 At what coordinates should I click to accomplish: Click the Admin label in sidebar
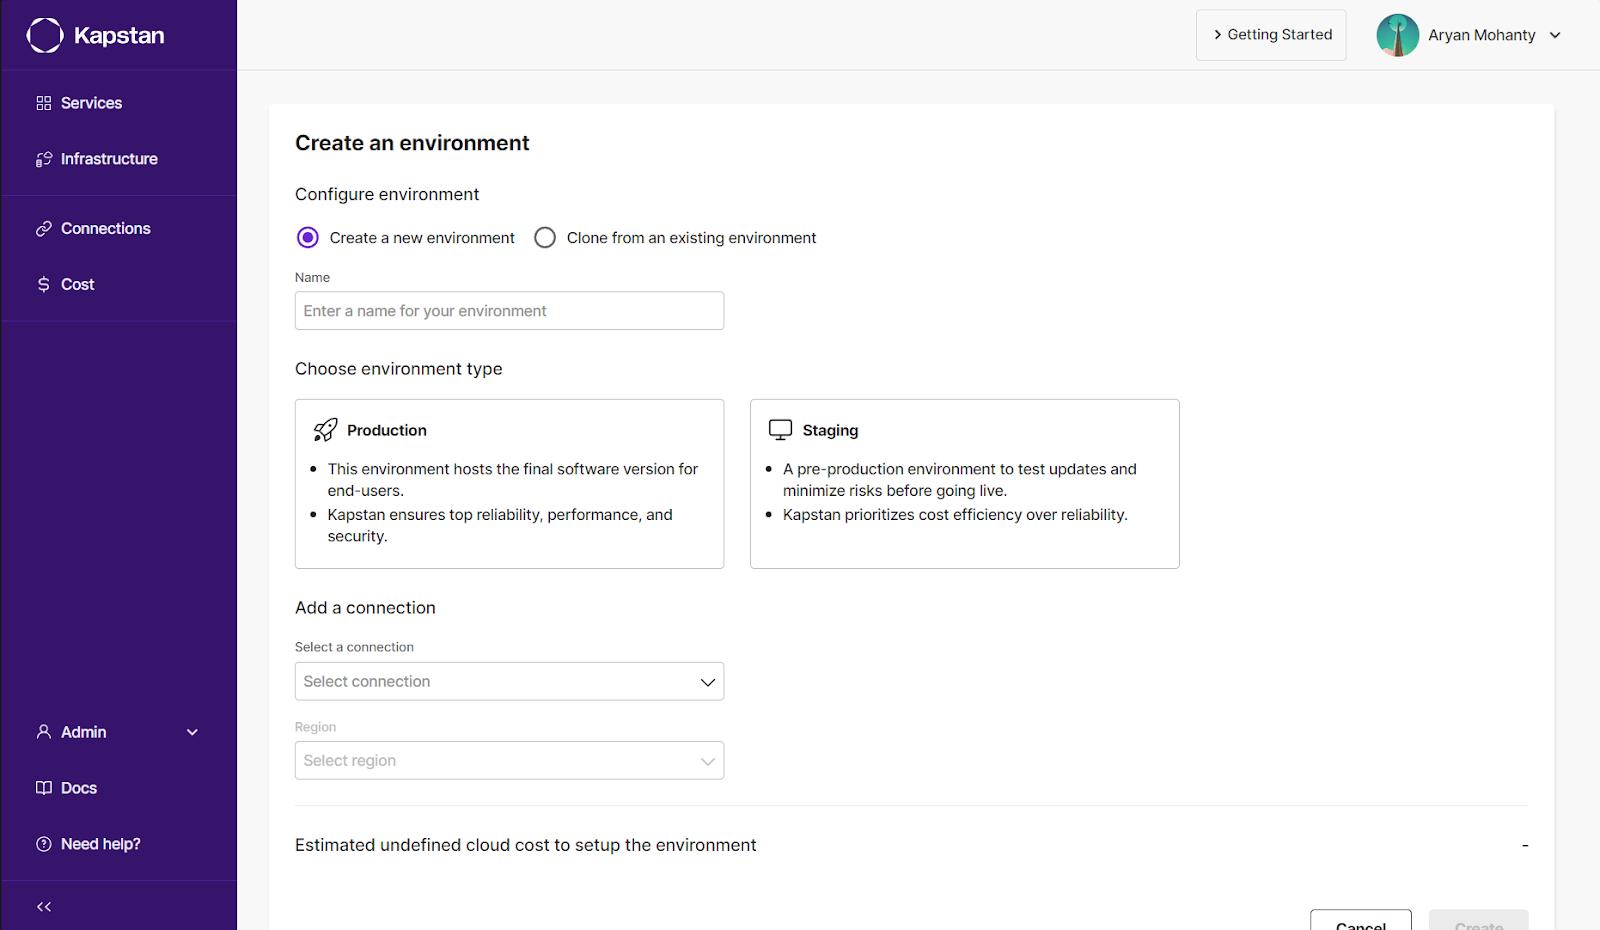[x=84, y=732]
